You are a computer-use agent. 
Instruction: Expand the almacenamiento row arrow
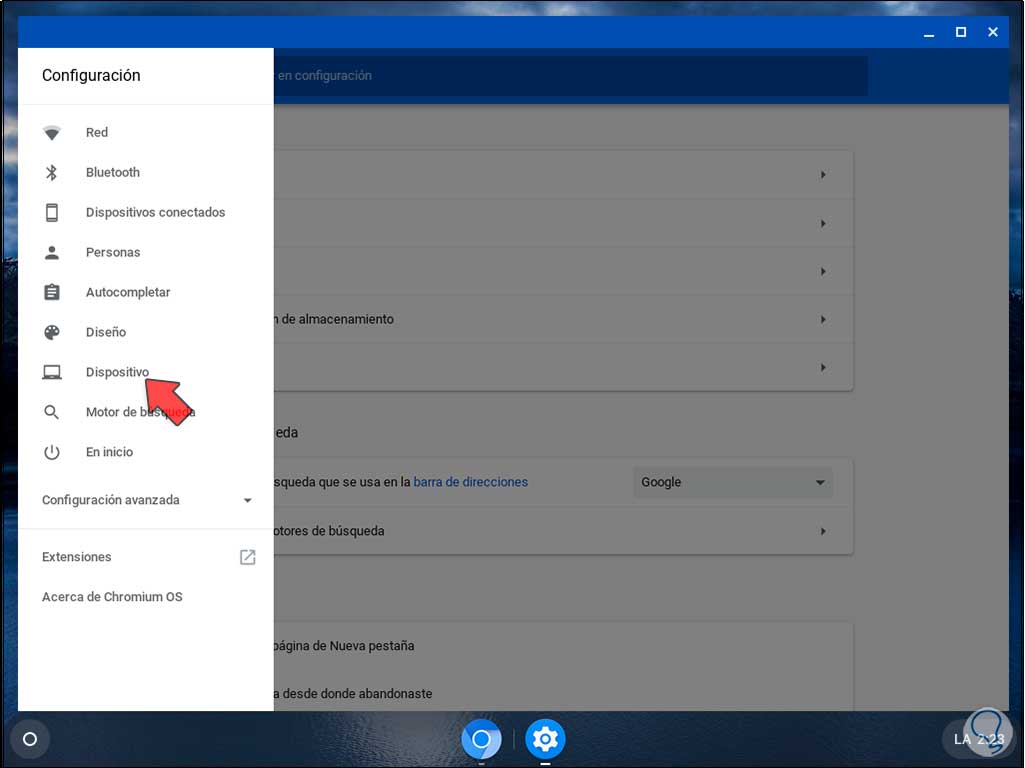[x=823, y=320]
